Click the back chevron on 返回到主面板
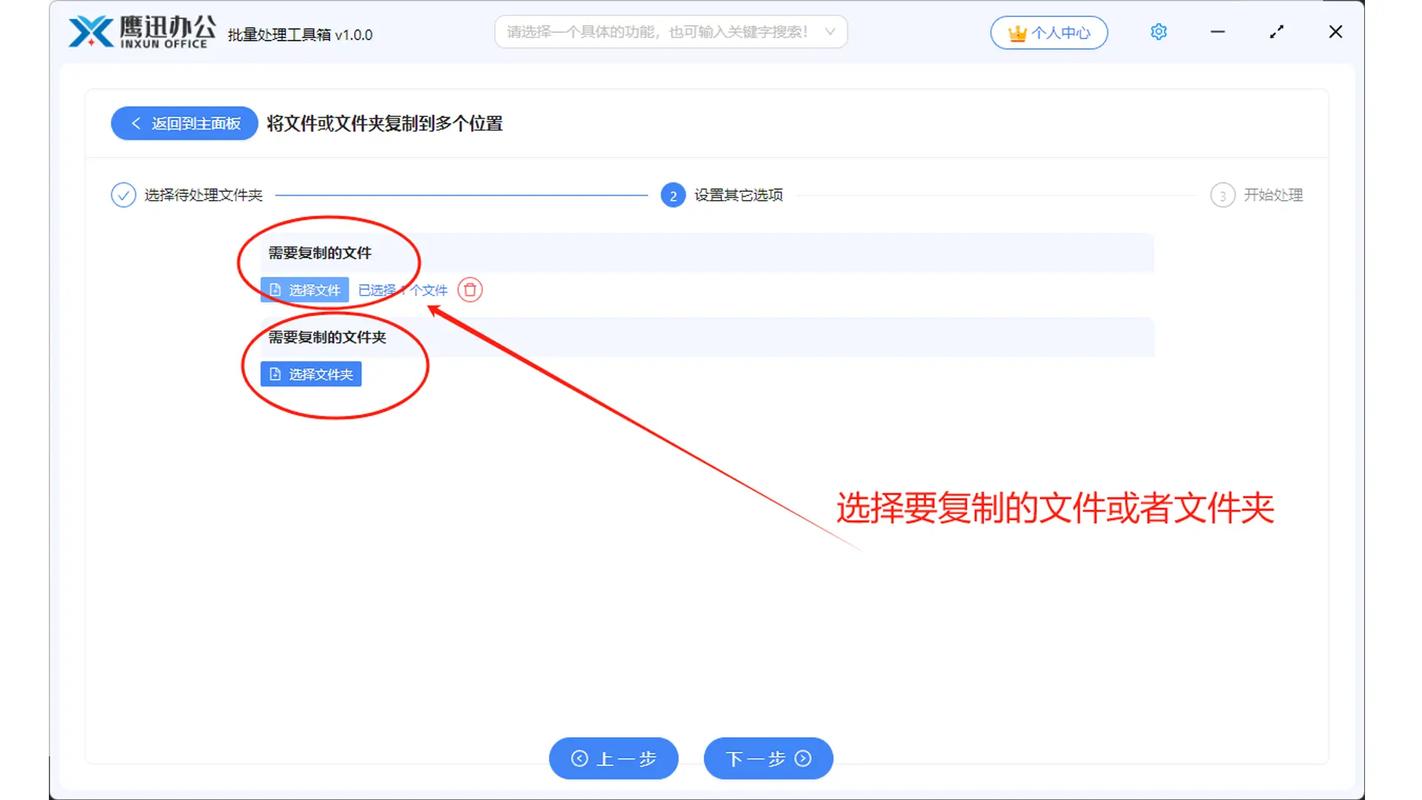This screenshot has width=1422, height=800. click(x=136, y=123)
